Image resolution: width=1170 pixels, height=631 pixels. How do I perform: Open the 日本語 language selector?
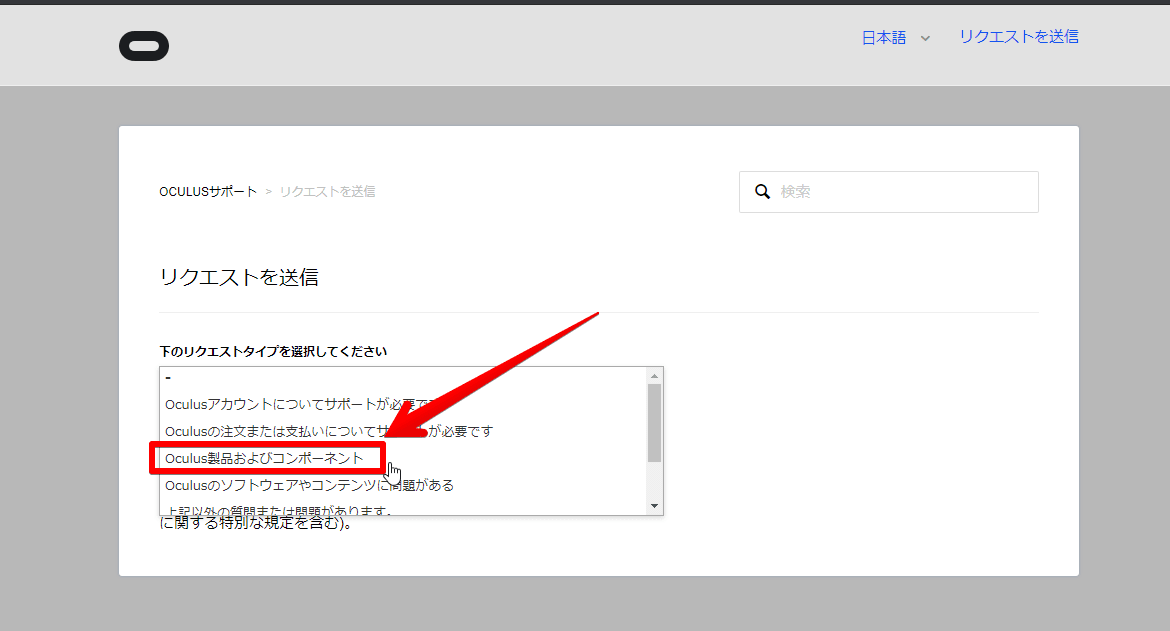[x=884, y=38]
